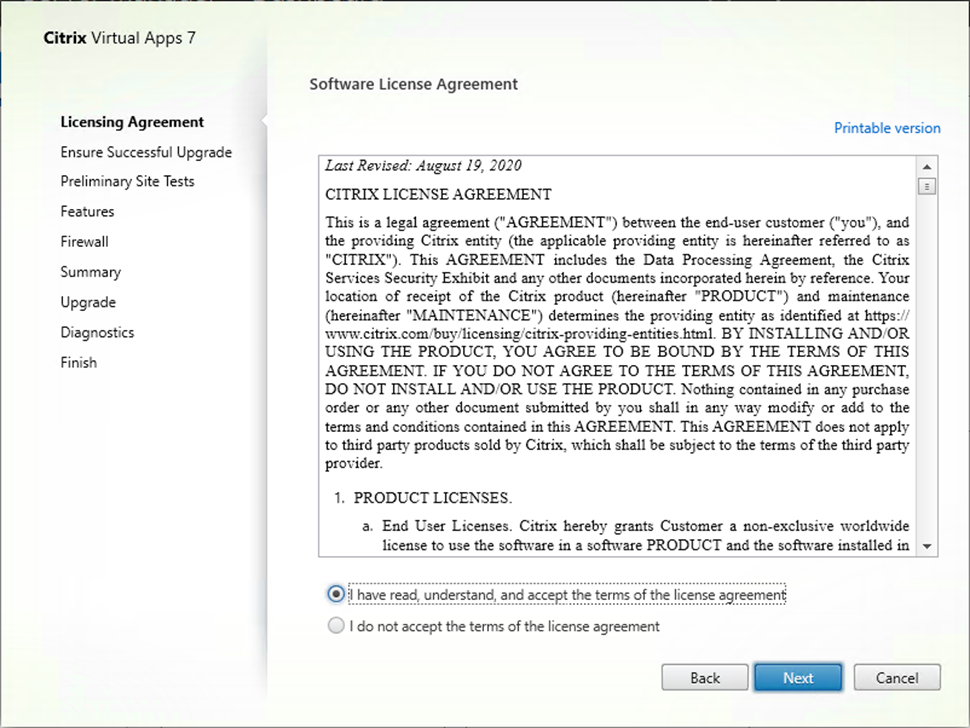Select Diagnostics step in sidebar
The width and height of the screenshot is (970, 728).
click(x=97, y=333)
